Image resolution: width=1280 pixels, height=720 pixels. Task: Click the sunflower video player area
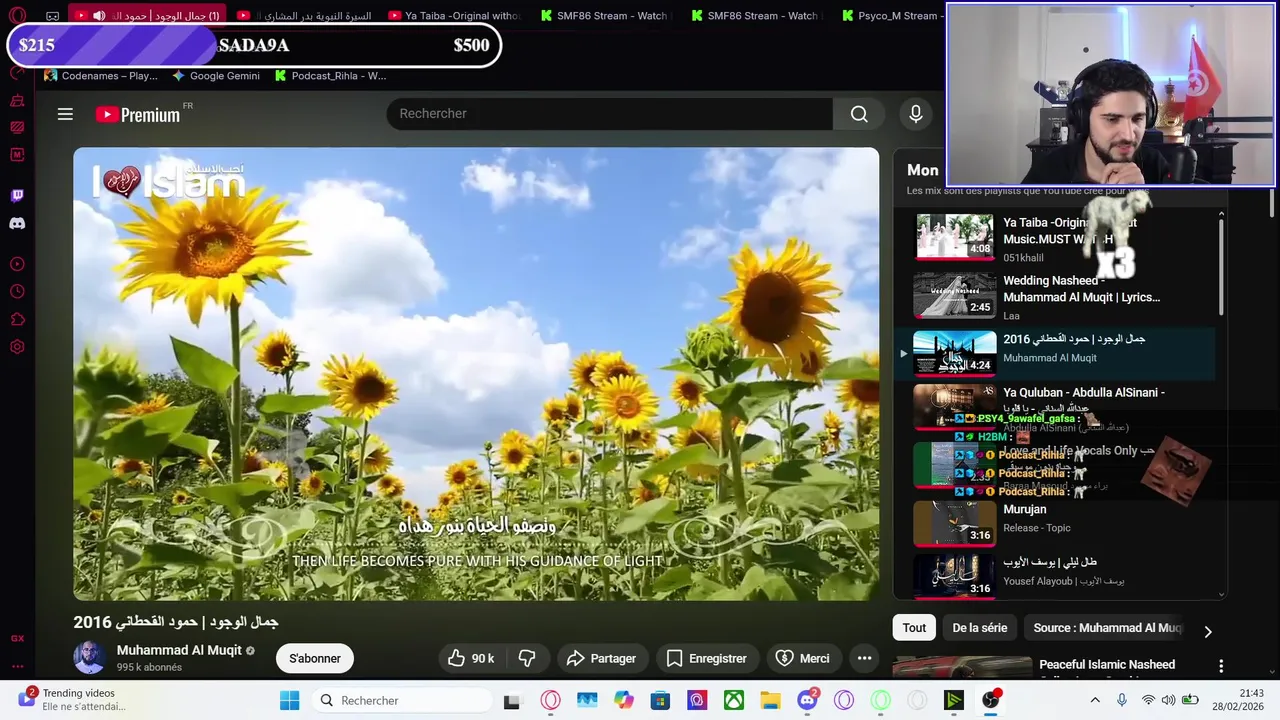[476, 374]
